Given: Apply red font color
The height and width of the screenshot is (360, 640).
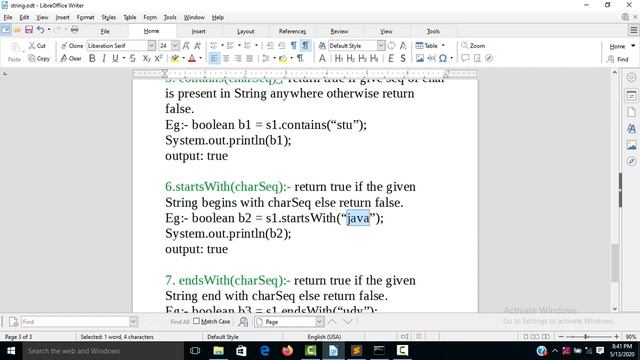Looking at the screenshot, I should 191,58.
